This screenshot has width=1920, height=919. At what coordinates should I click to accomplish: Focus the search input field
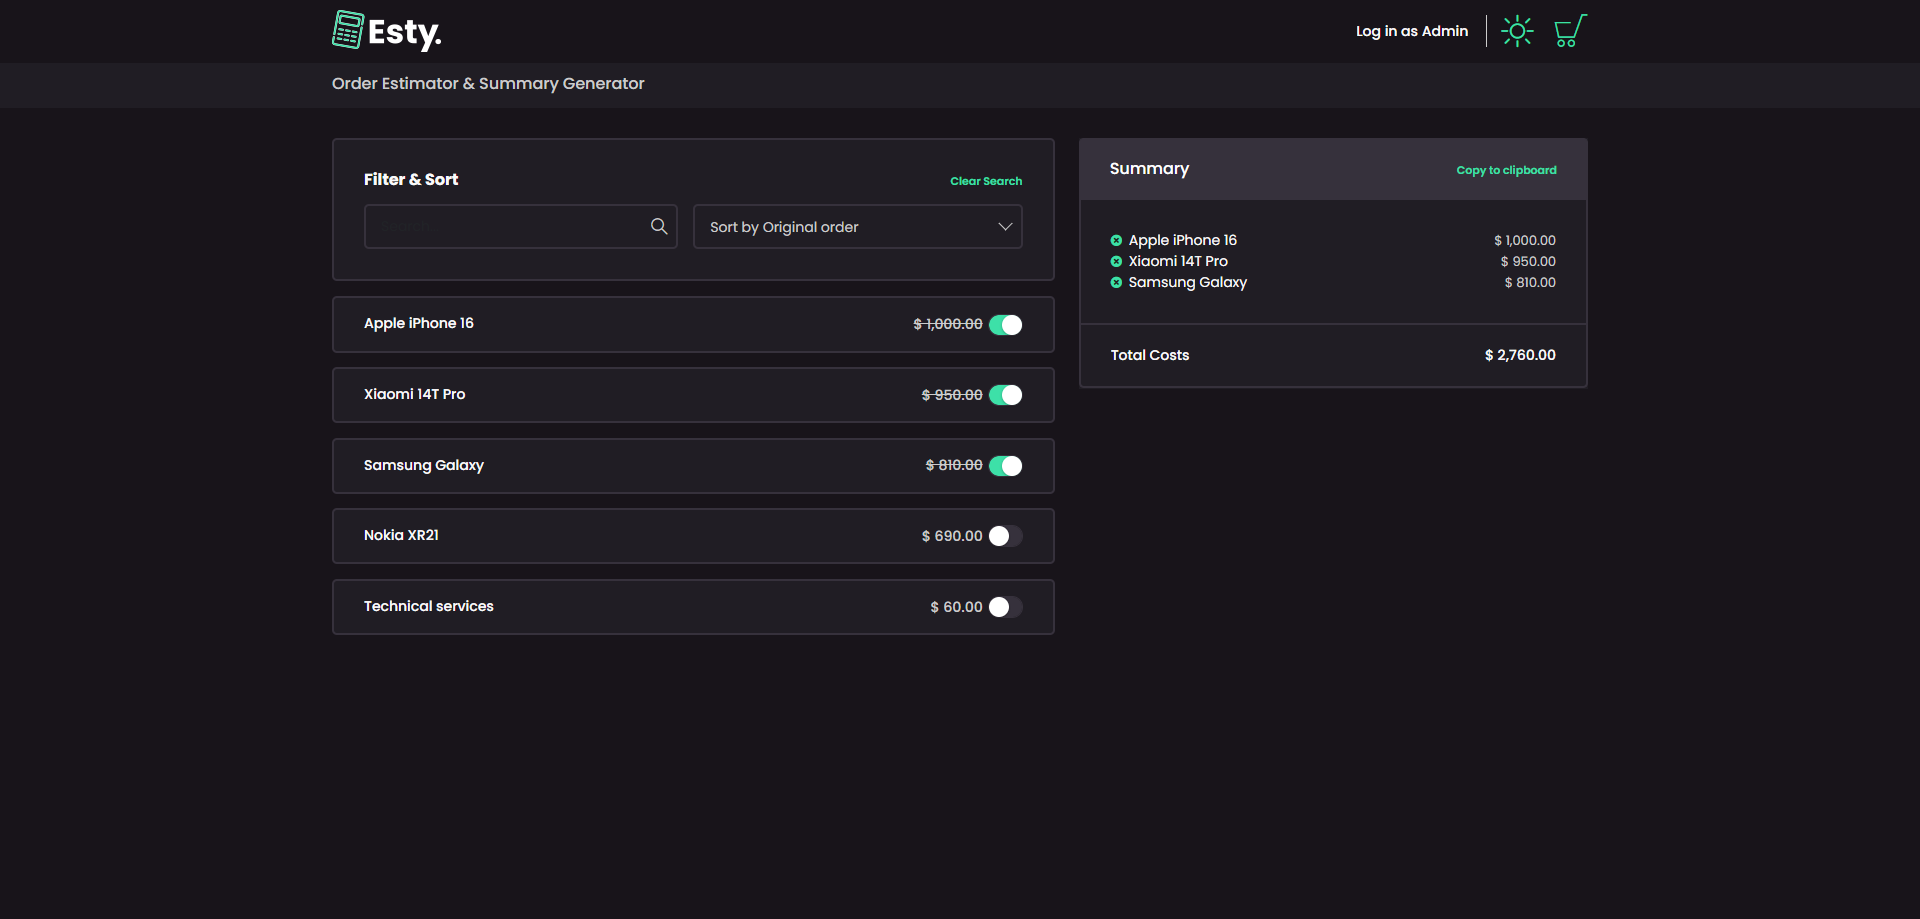[x=505, y=227]
